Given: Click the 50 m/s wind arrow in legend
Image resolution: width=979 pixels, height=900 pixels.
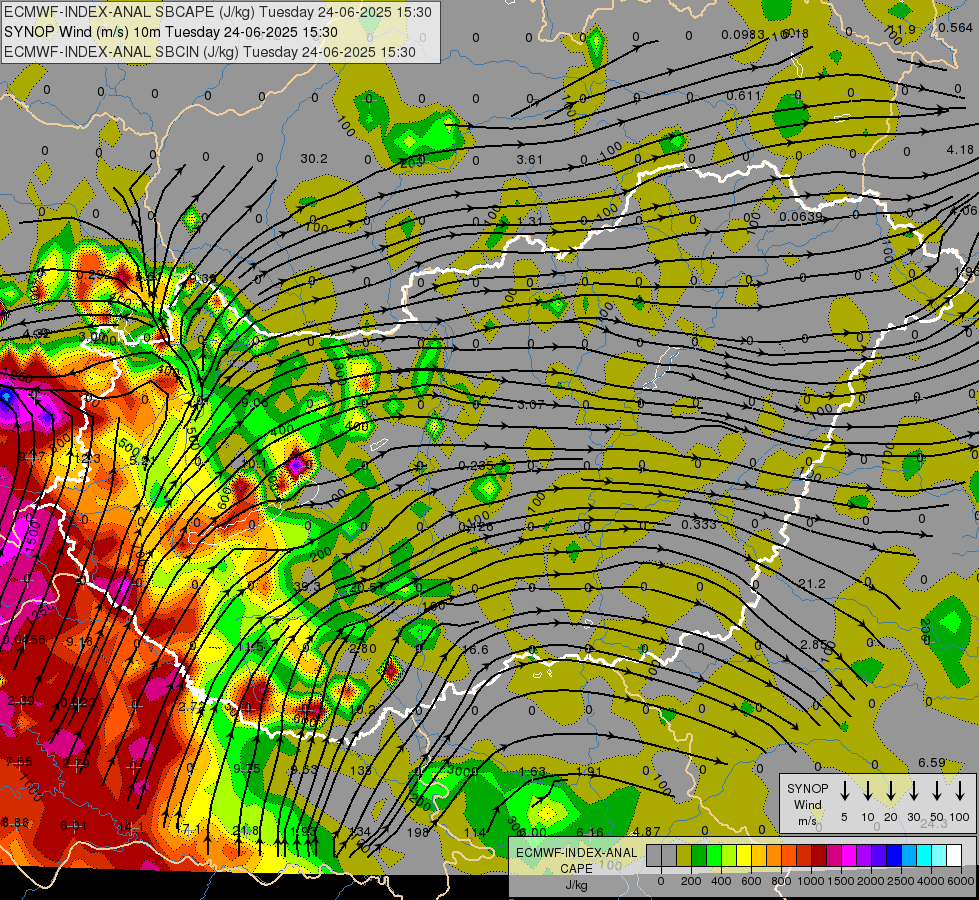Looking at the screenshot, I should click(937, 791).
